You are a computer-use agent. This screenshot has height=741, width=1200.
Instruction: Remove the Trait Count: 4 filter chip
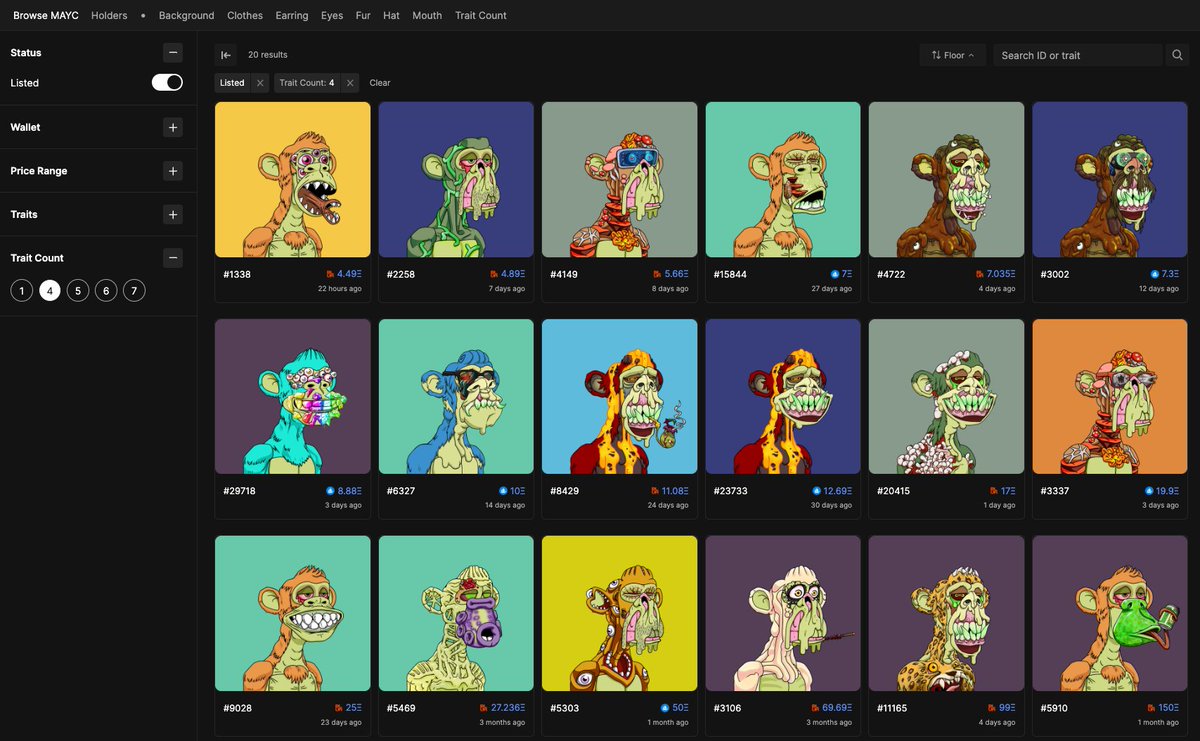click(x=350, y=83)
